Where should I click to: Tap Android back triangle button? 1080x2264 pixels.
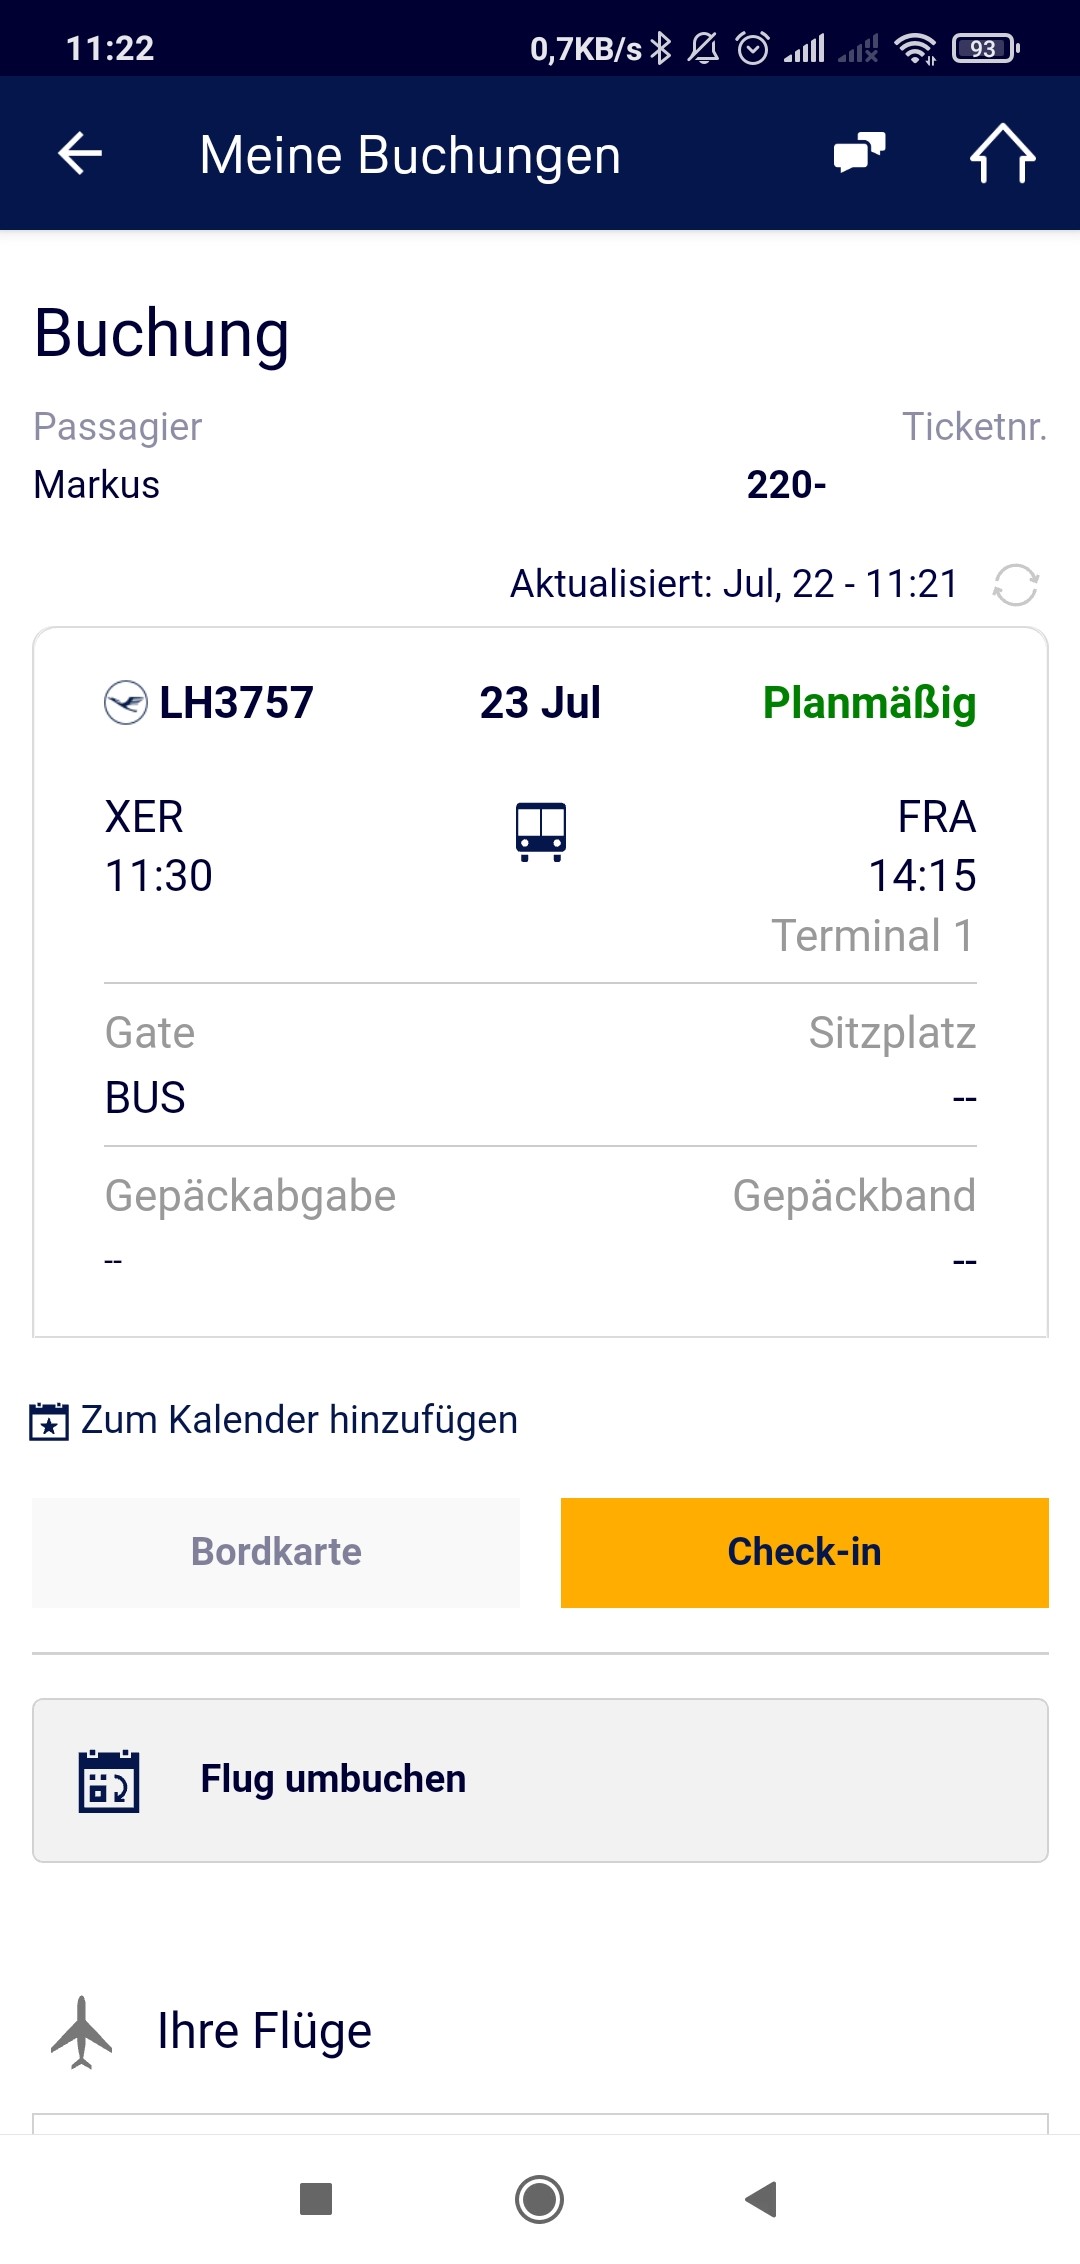[x=762, y=2199]
